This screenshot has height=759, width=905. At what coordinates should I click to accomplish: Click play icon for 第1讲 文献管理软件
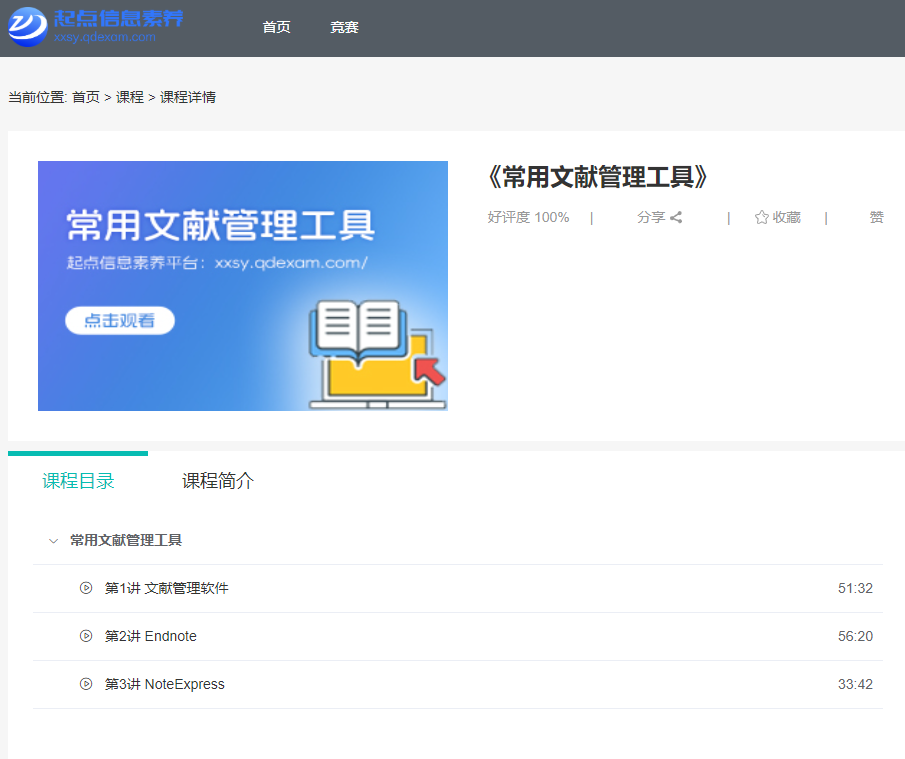coord(86,588)
